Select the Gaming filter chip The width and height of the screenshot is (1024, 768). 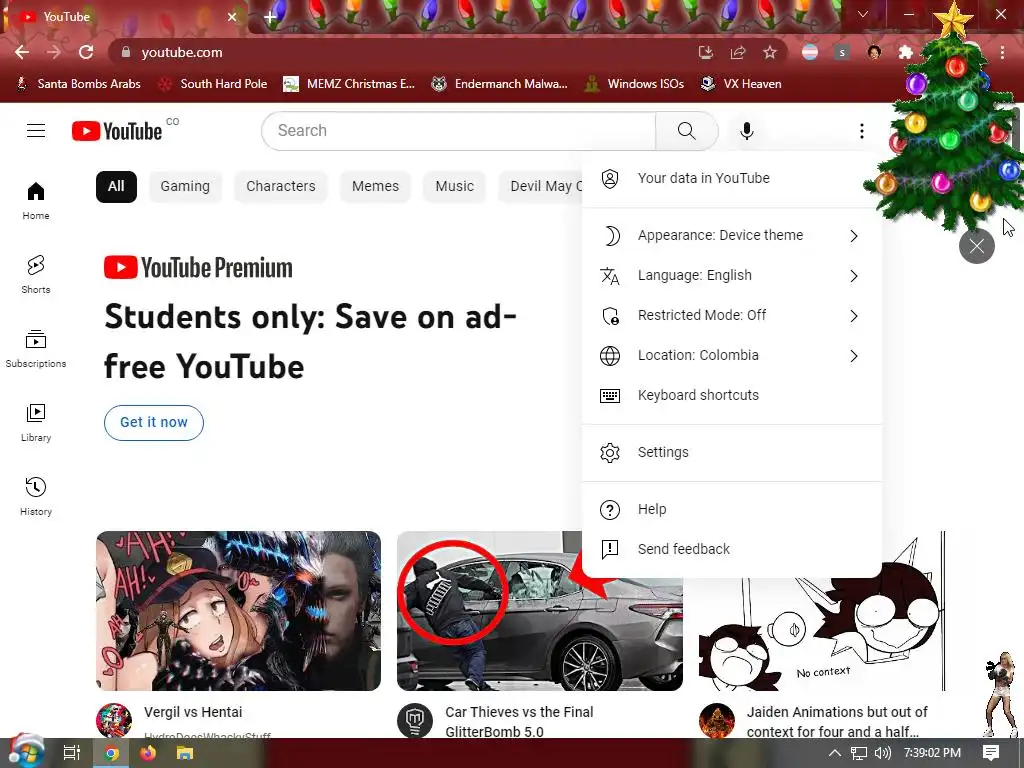[185, 187]
